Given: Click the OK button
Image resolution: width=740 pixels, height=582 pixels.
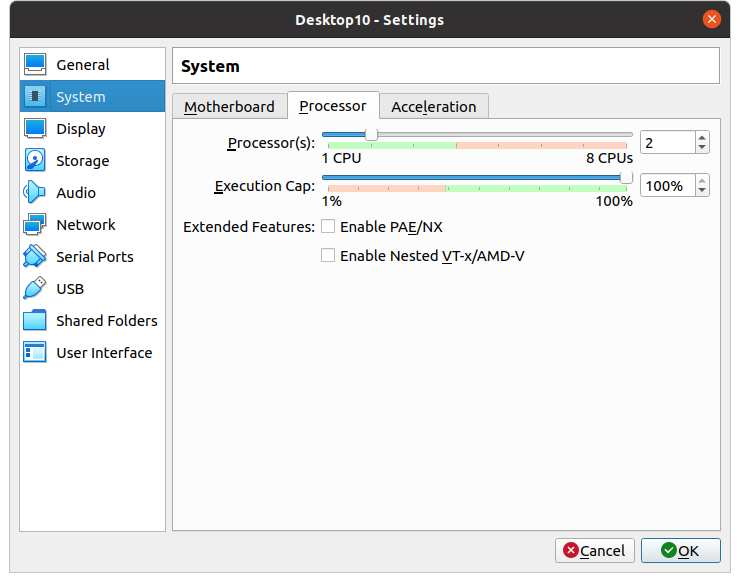Looking at the screenshot, I should [x=680, y=550].
